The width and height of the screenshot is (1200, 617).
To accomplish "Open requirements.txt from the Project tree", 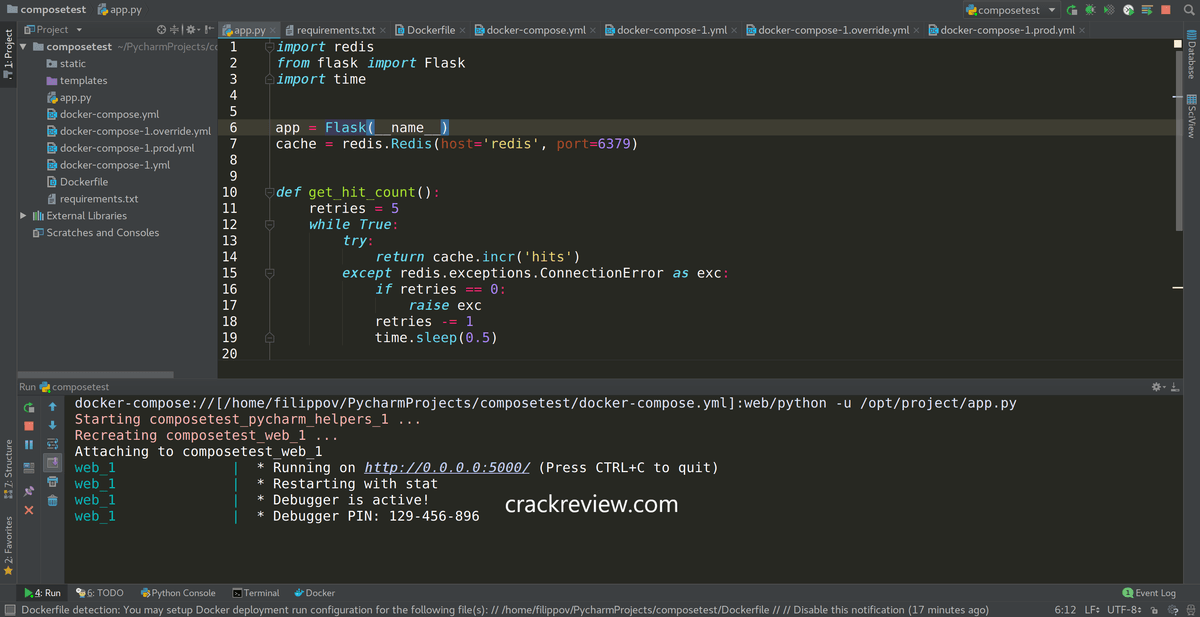I will click(95, 197).
